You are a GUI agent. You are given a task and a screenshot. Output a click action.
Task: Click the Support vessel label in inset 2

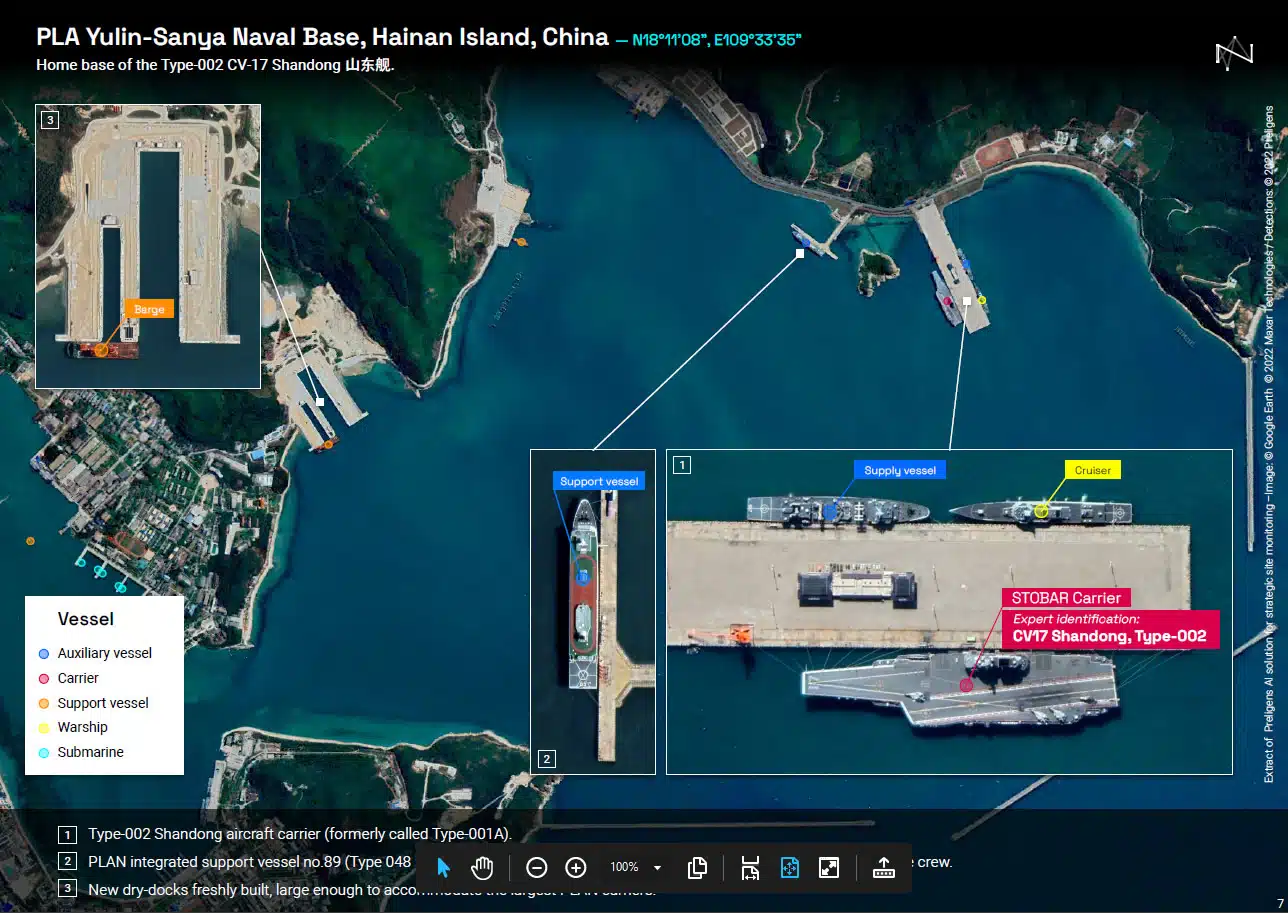(x=598, y=481)
